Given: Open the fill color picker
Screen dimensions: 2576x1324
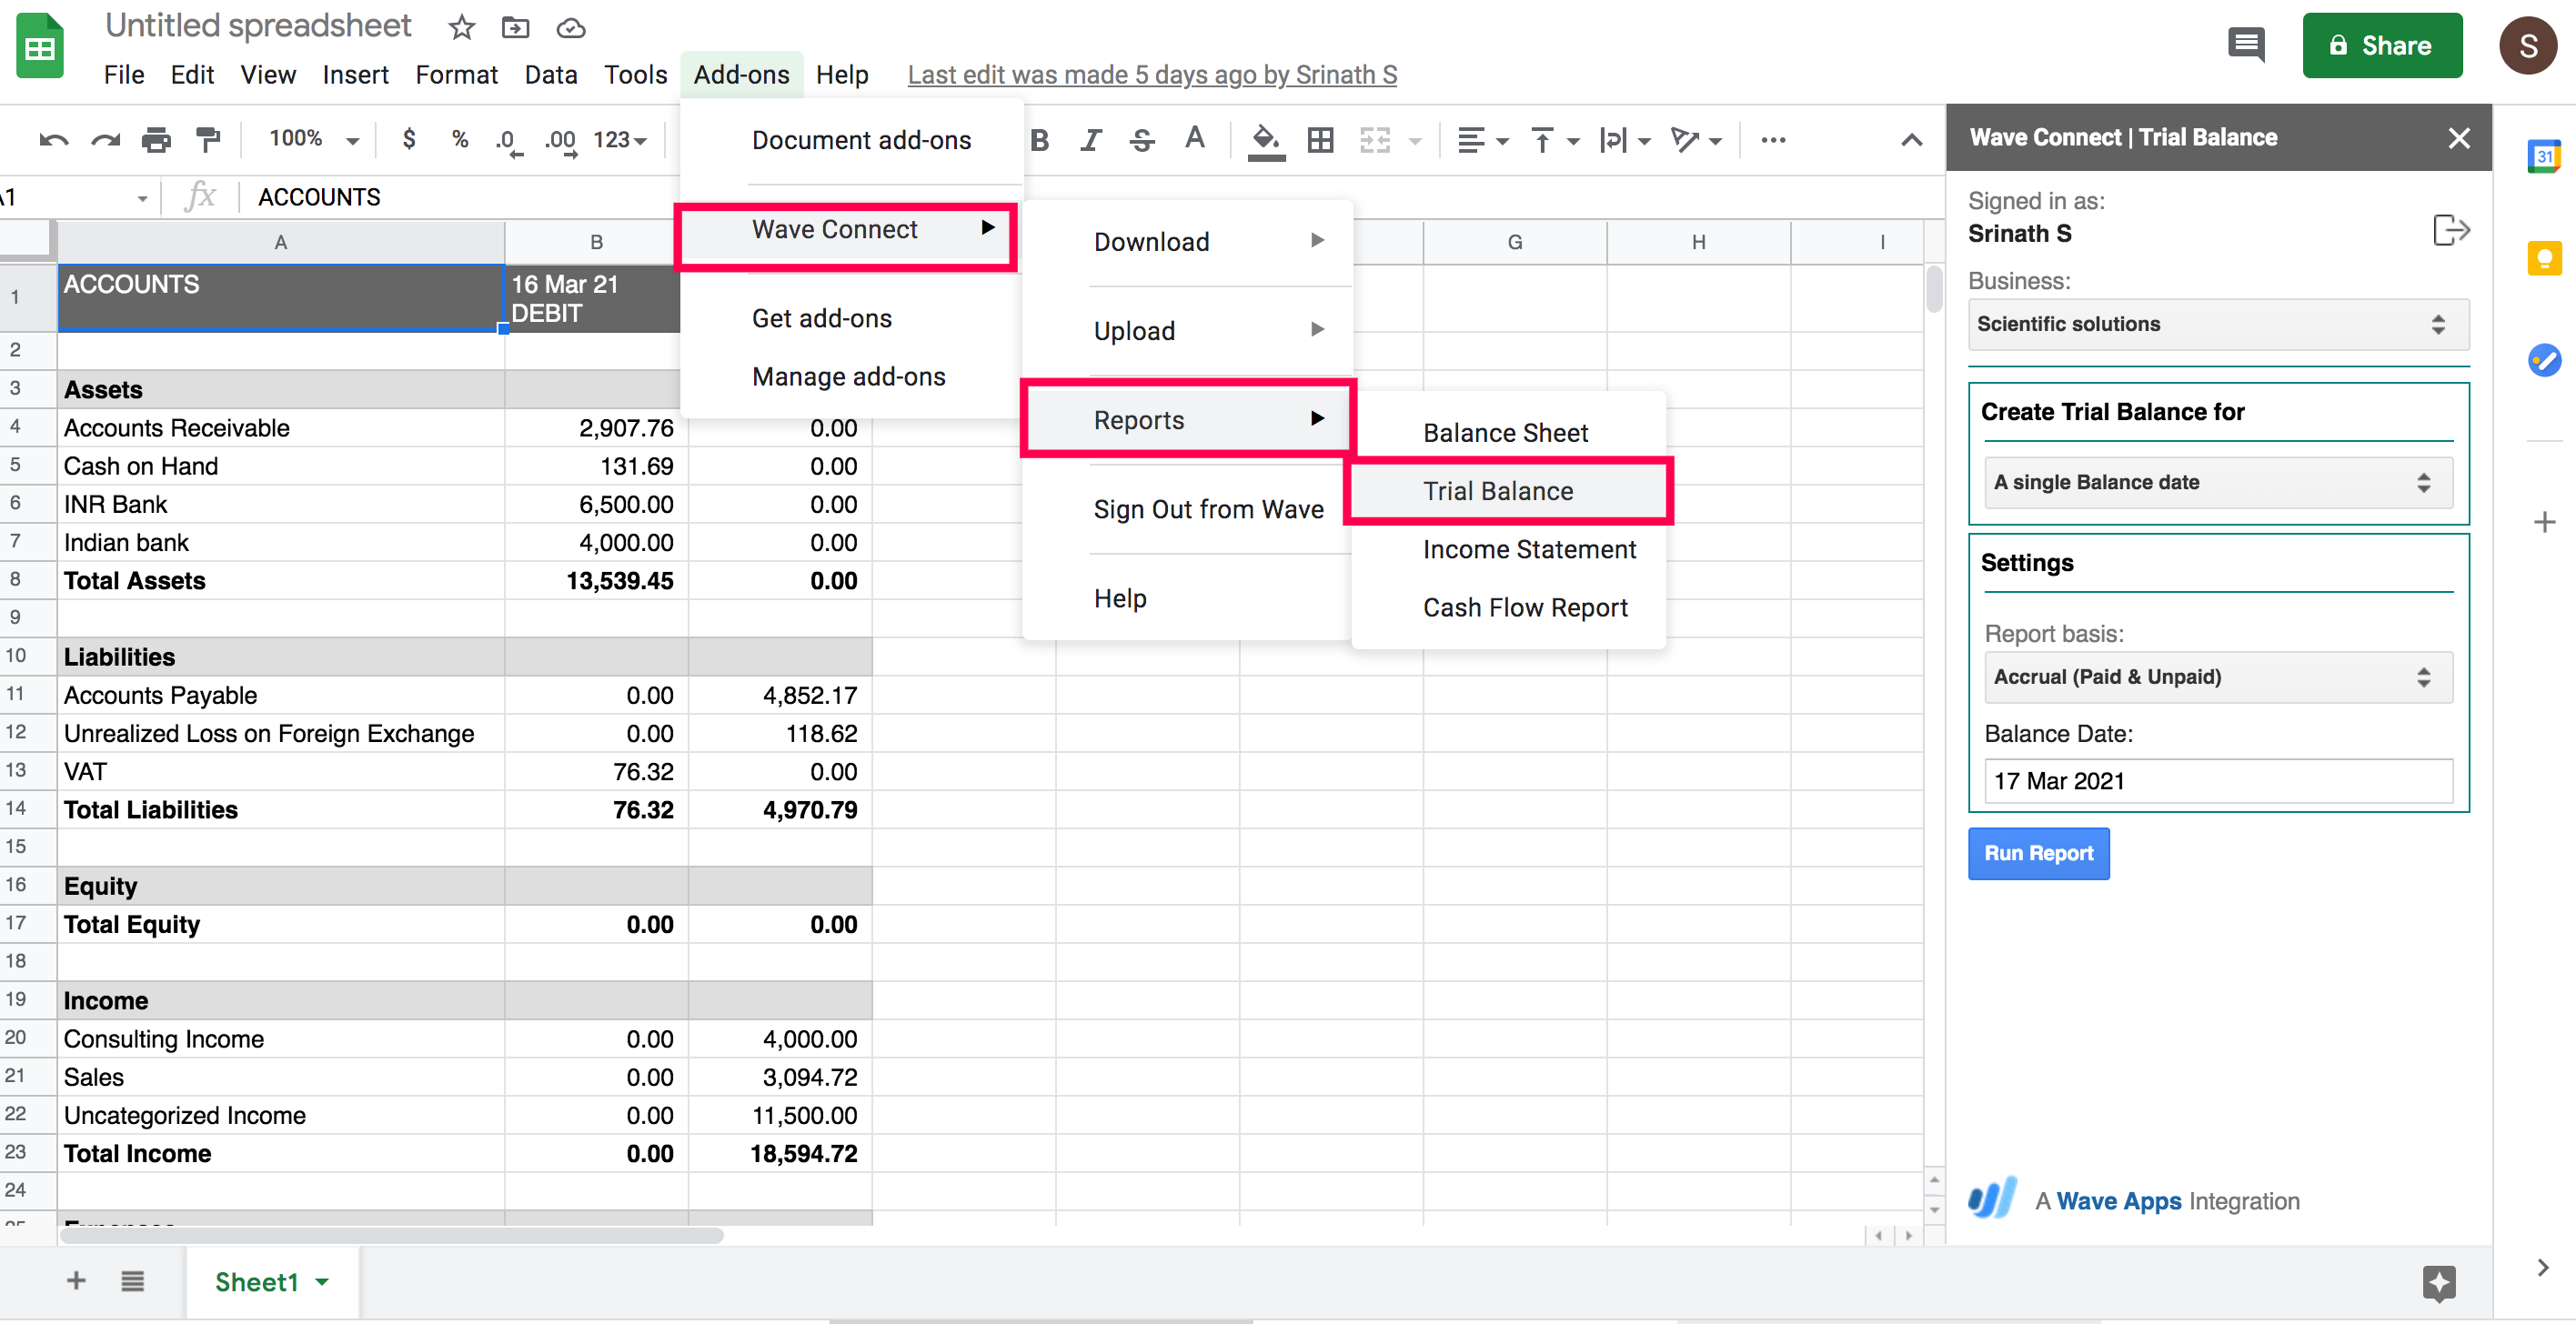Looking at the screenshot, I should click(x=1265, y=140).
